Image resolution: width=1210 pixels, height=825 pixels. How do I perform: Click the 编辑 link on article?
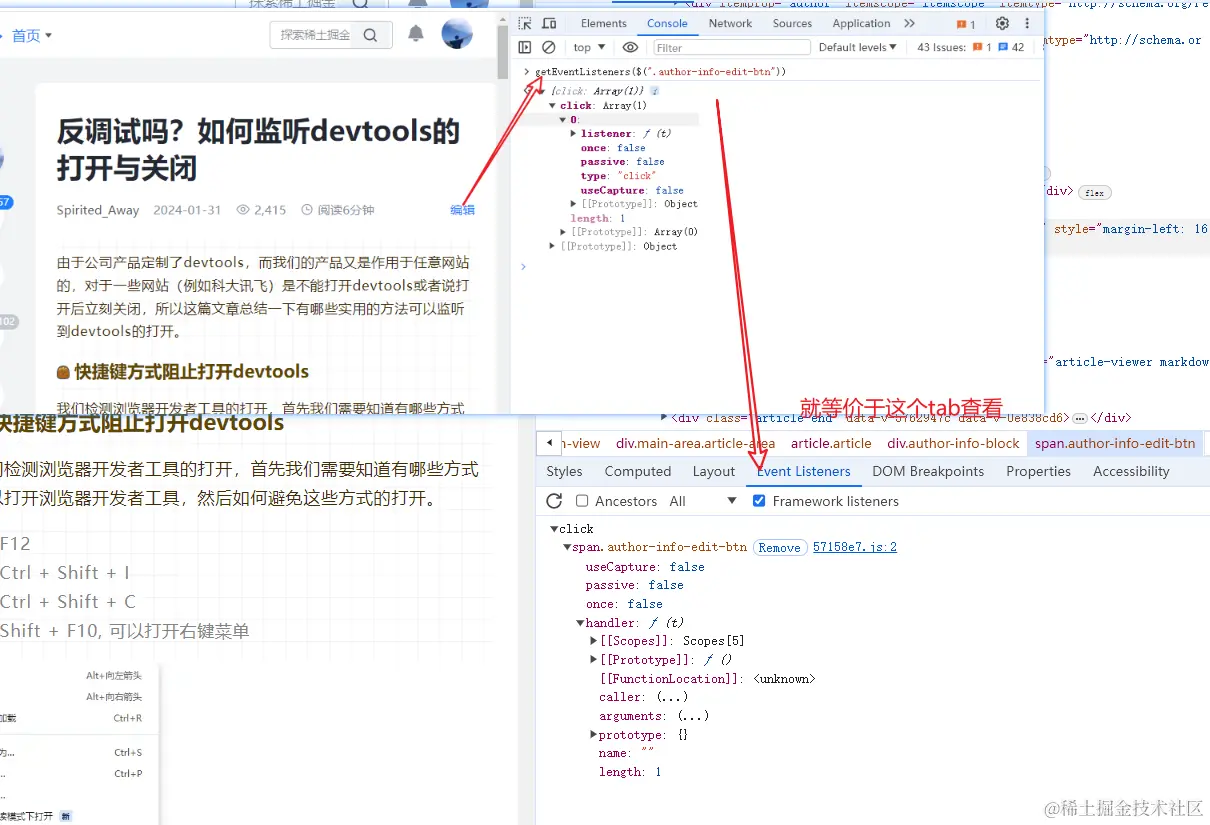point(462,210)
